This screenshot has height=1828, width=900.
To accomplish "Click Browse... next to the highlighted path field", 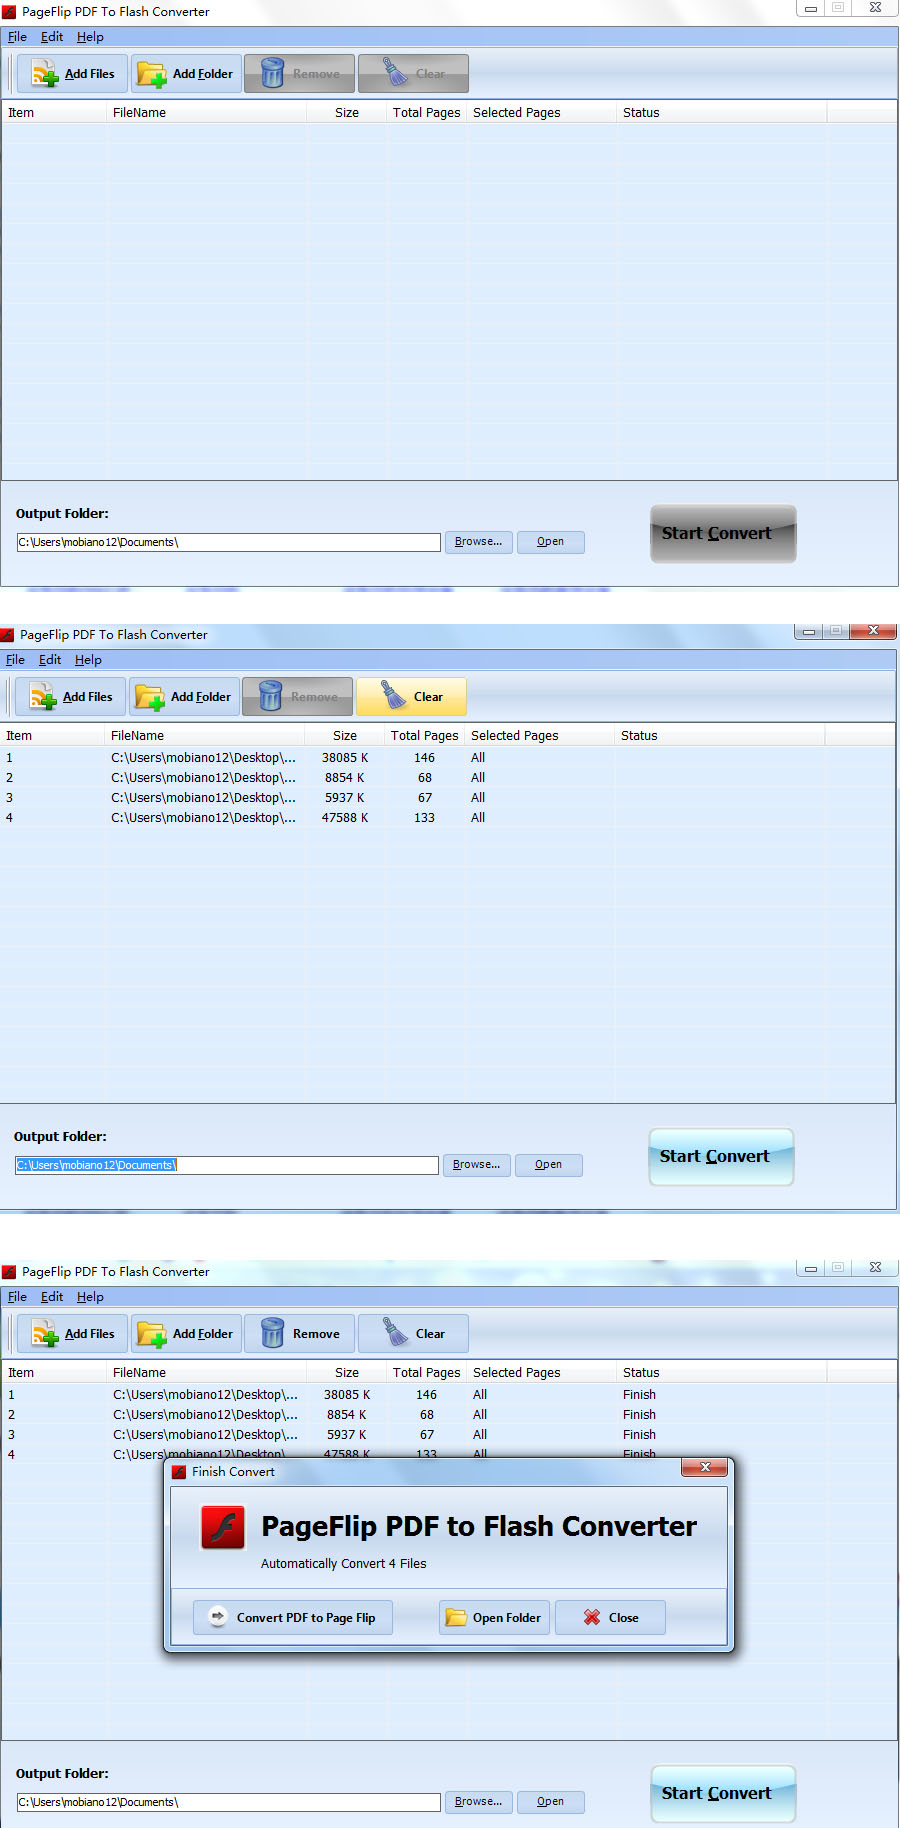I will tap(476, 1165).
